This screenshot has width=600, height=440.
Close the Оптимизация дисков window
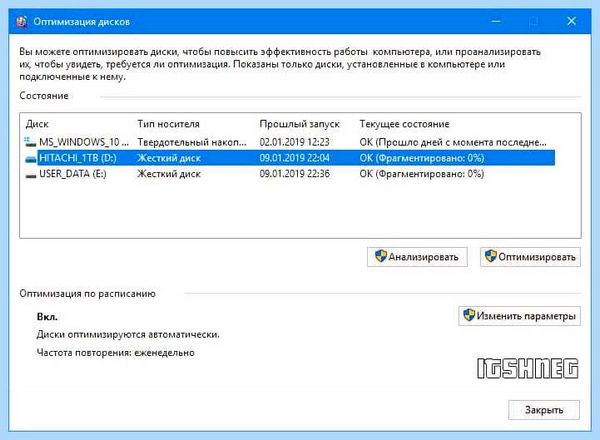click(x=571, y=21)
